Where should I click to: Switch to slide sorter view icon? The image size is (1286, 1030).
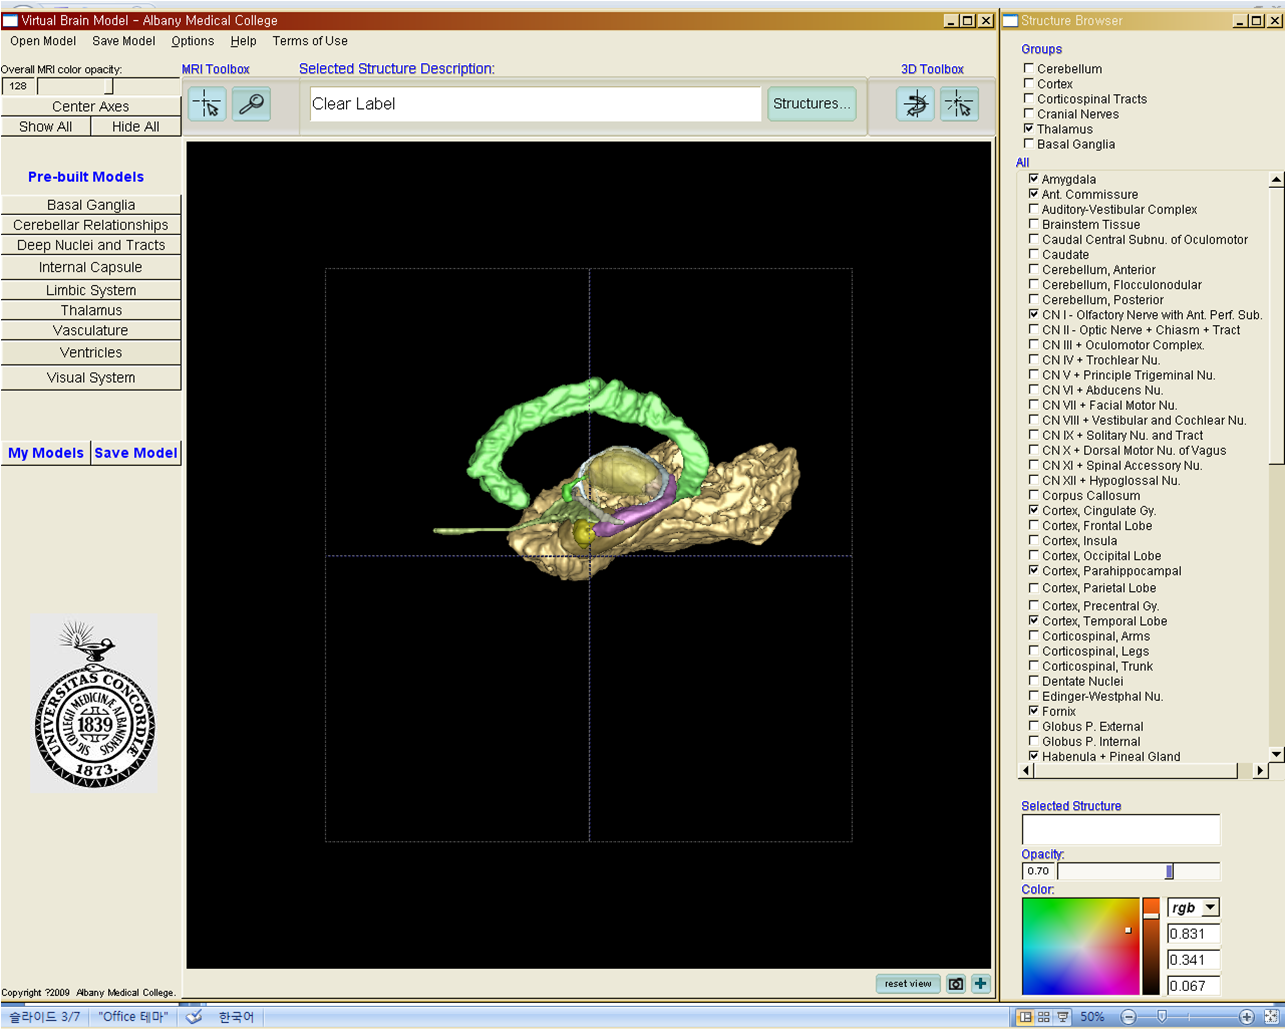tap(1044, 1017)
